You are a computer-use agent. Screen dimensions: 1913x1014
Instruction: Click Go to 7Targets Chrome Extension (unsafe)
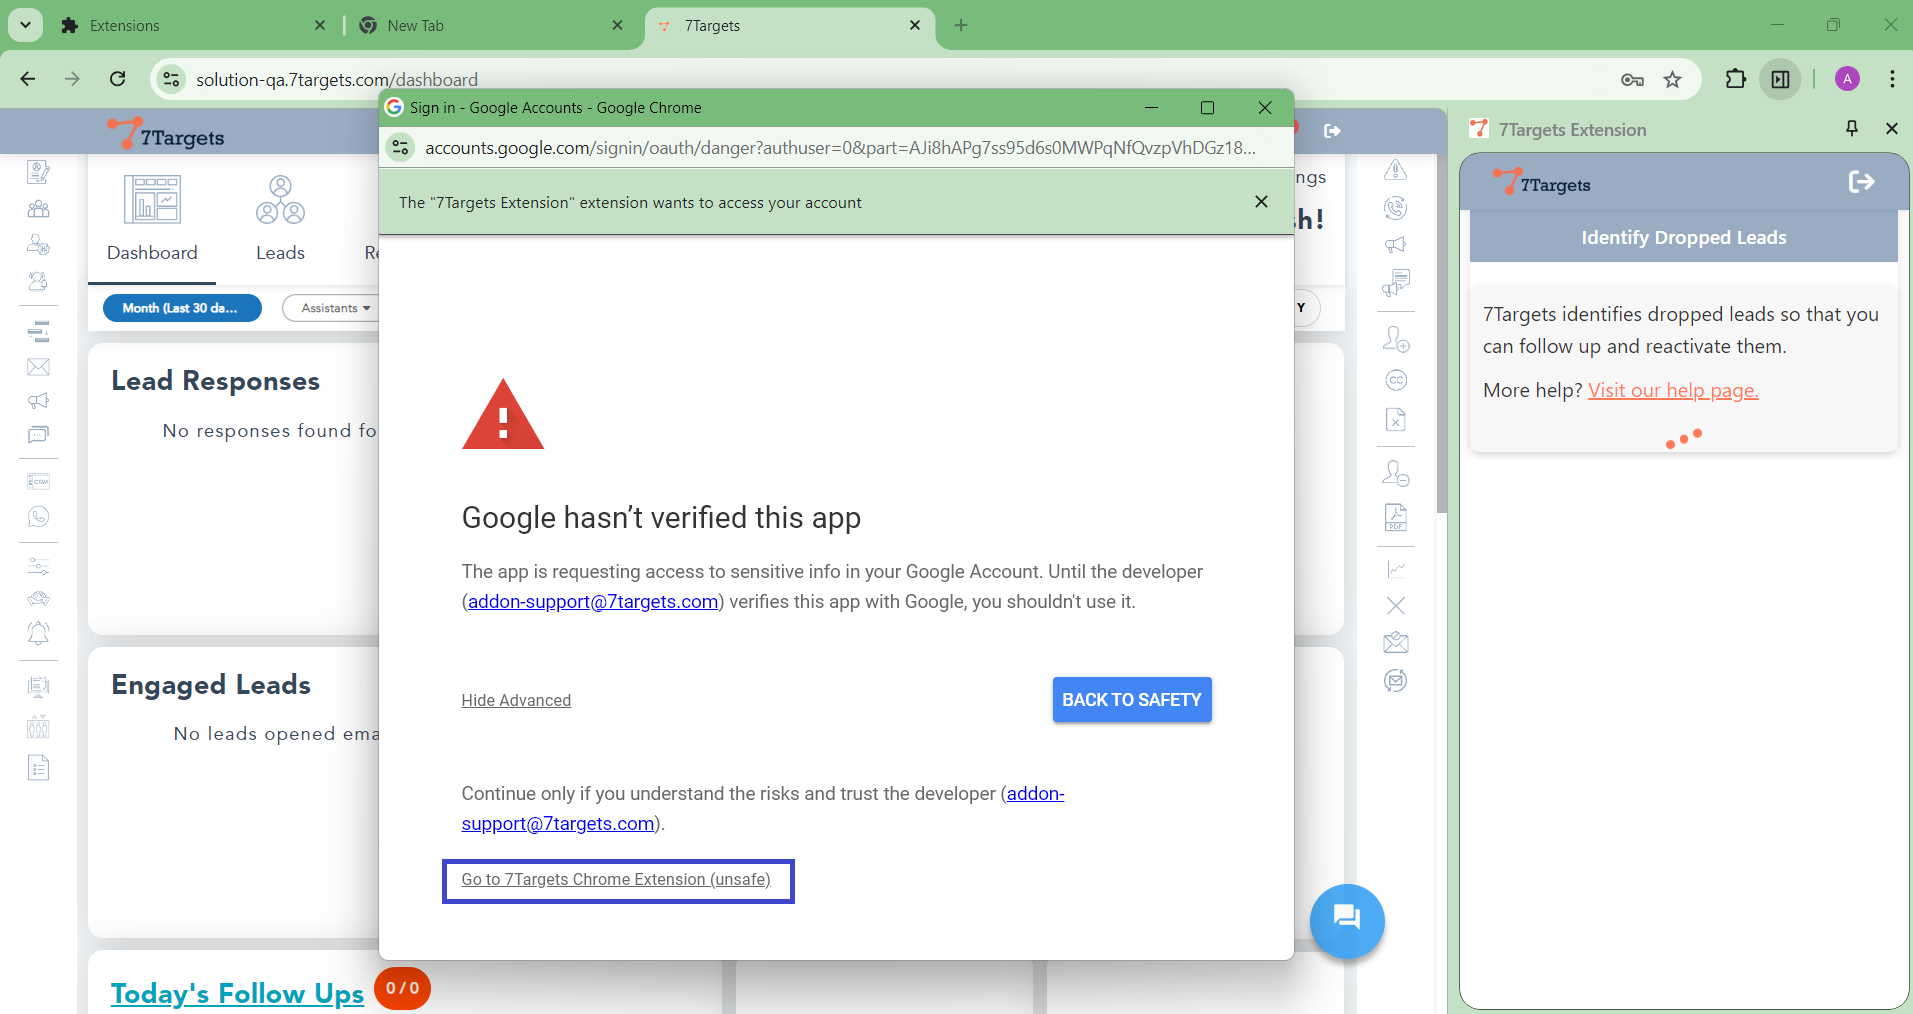click(x=616, y=880)
